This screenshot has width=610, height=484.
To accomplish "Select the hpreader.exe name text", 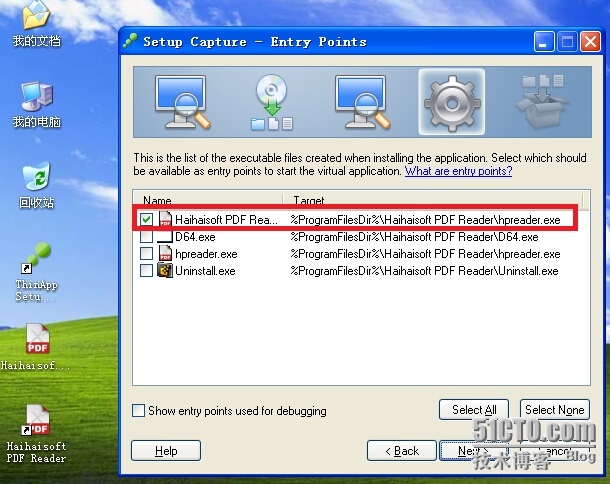I will click(206, 254).
